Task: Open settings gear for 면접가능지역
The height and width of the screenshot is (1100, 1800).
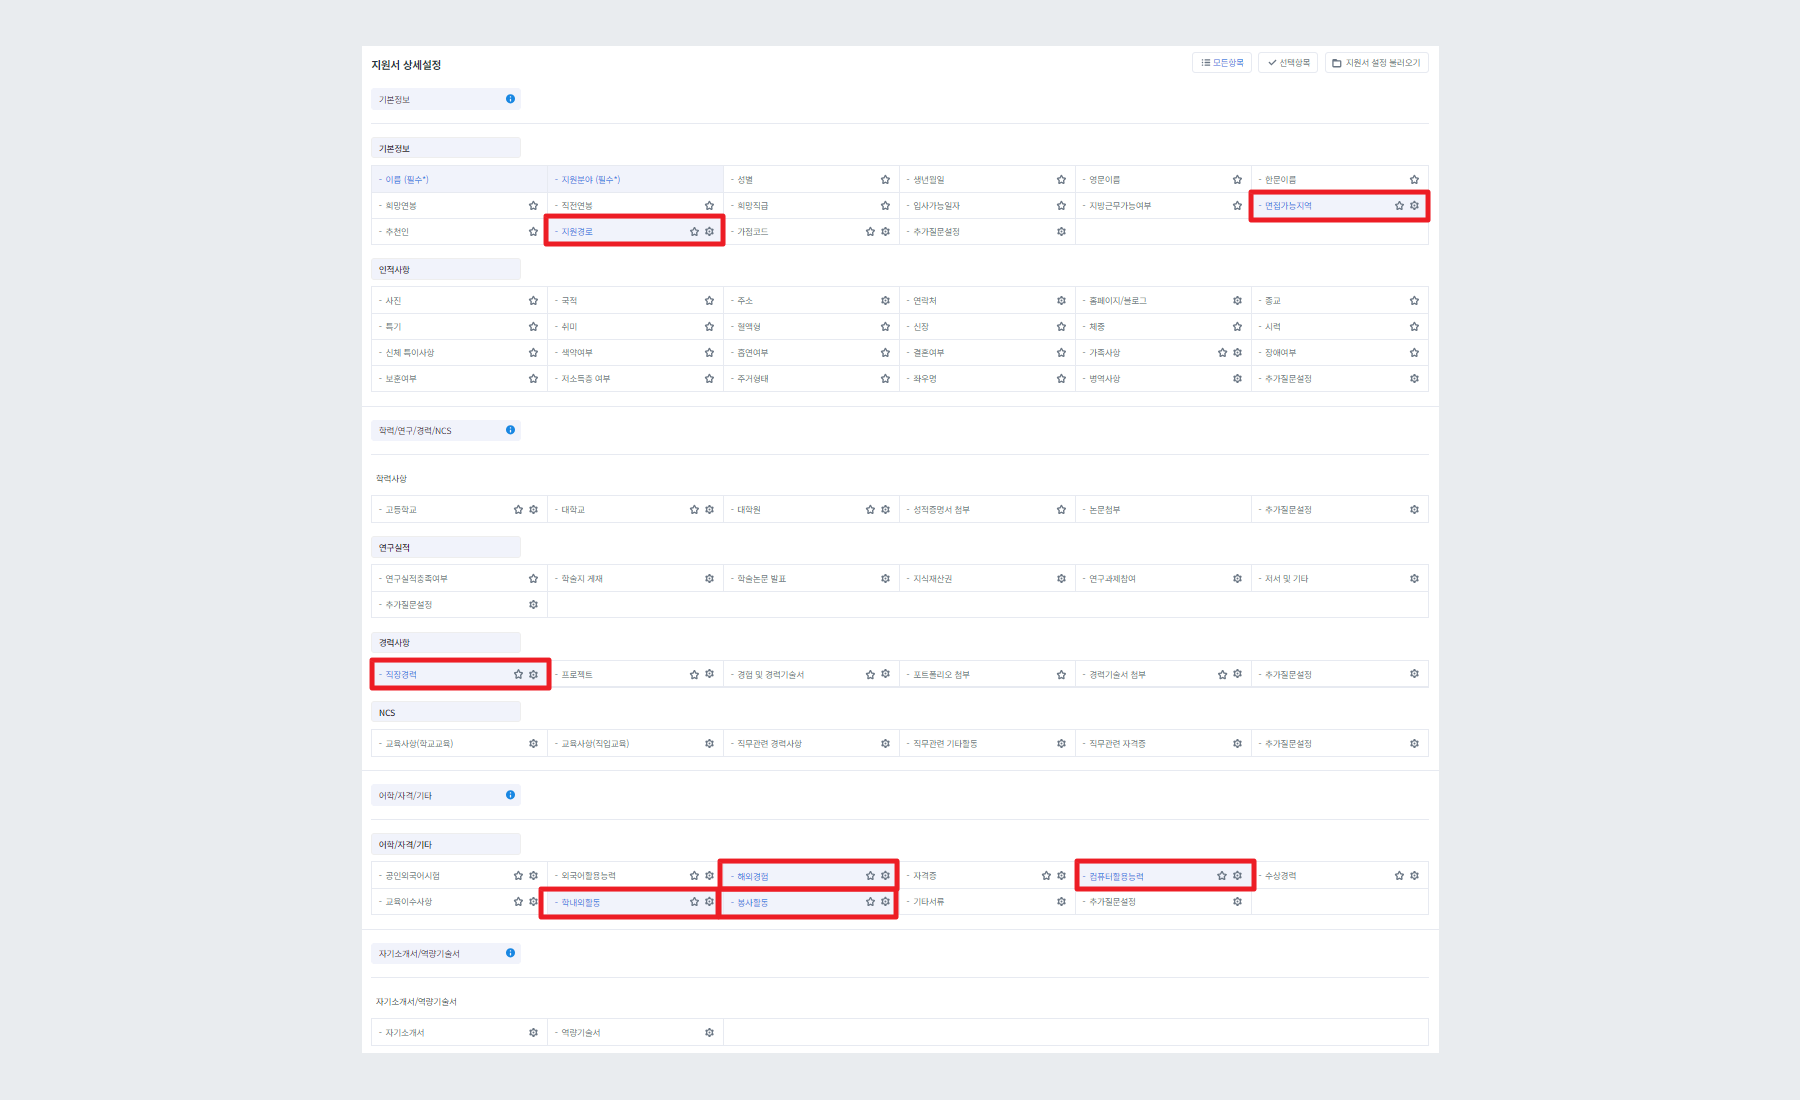Action: coord(1414,206)
